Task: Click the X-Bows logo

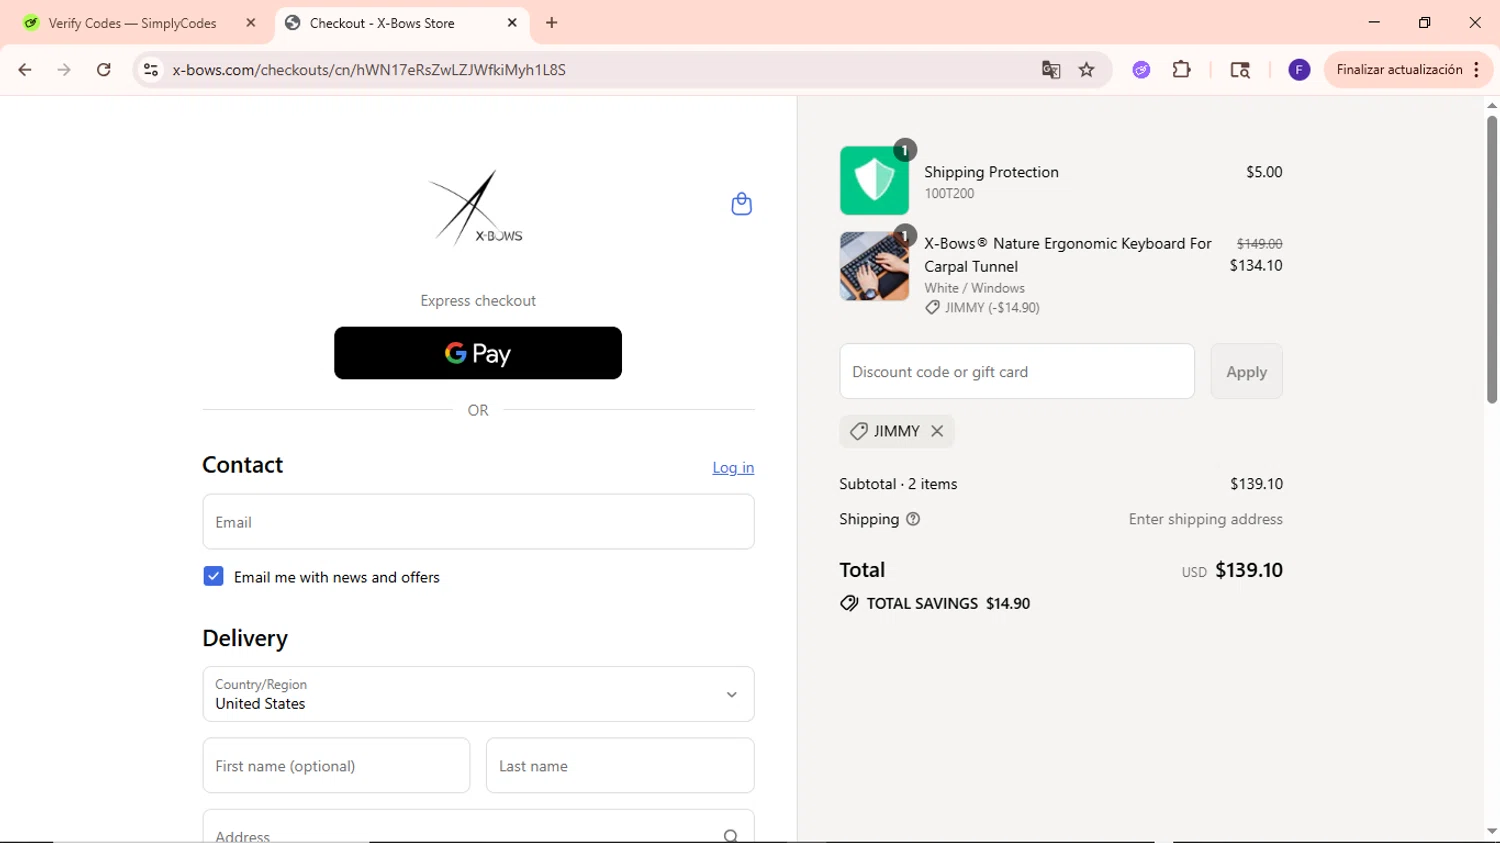Action: [476, 208]
